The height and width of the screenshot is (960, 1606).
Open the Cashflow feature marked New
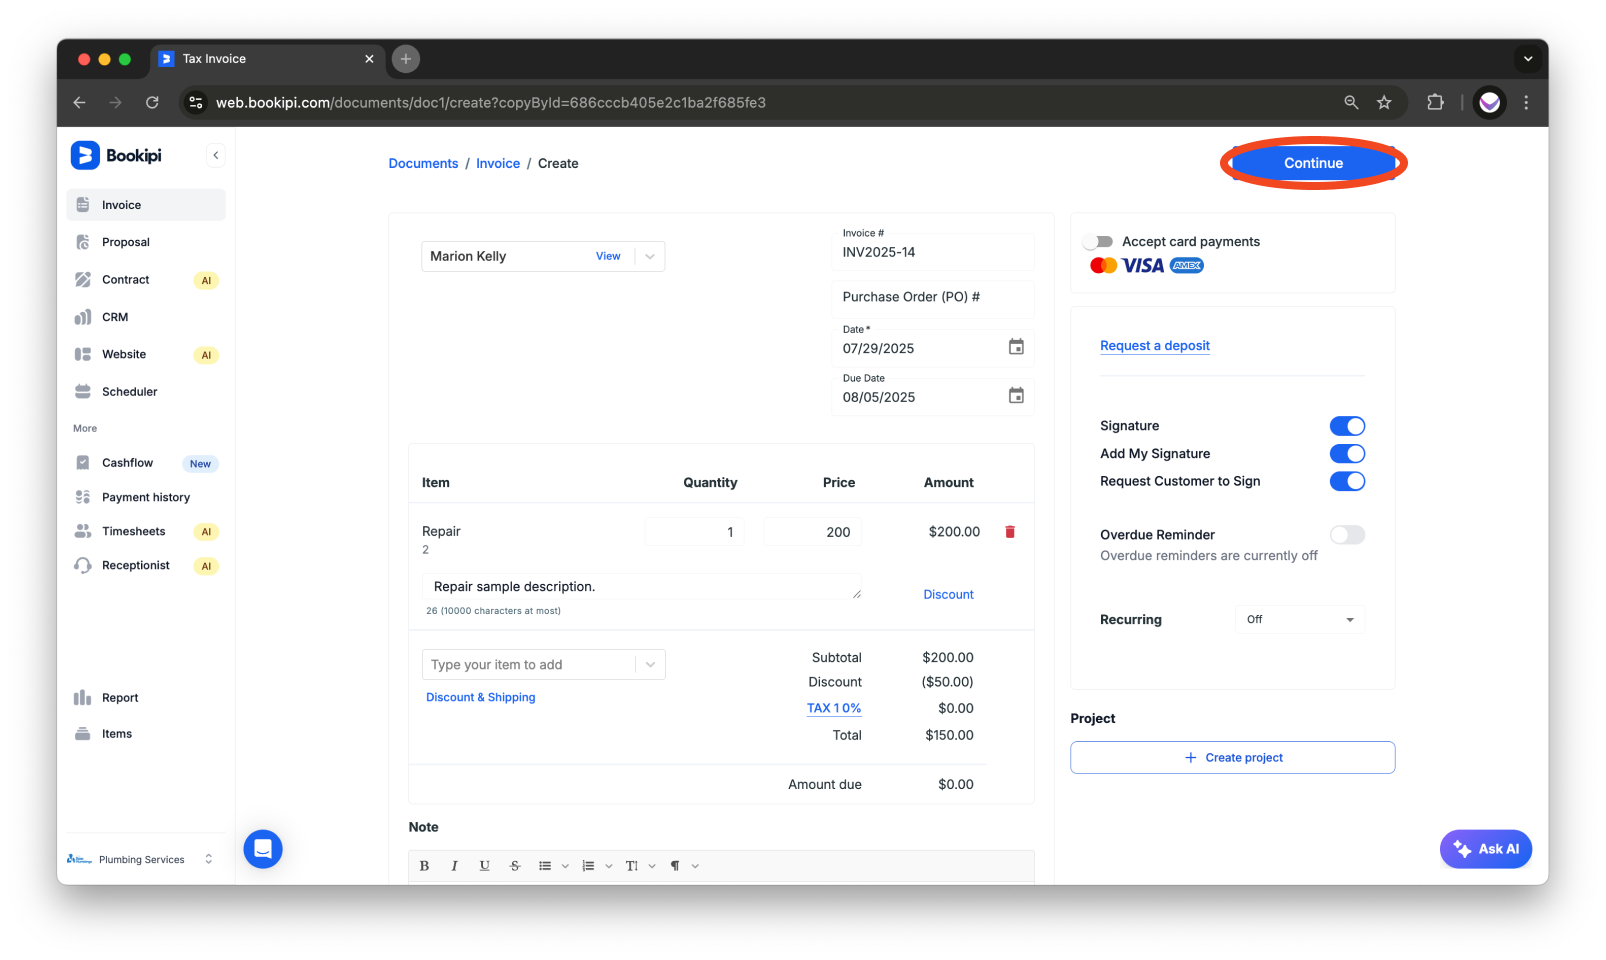(127, 462)
